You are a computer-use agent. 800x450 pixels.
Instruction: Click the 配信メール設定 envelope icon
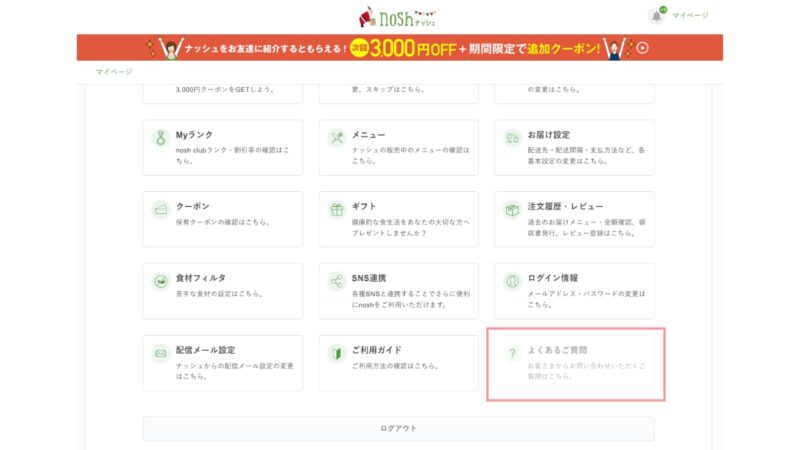161,353
